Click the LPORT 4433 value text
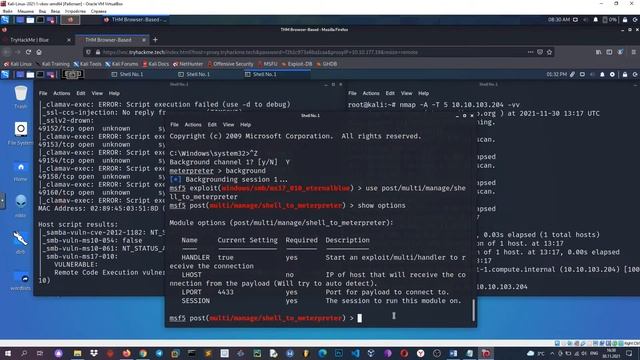Image resolution: width=640 pixels, height=360 pixels. (225, 292)
